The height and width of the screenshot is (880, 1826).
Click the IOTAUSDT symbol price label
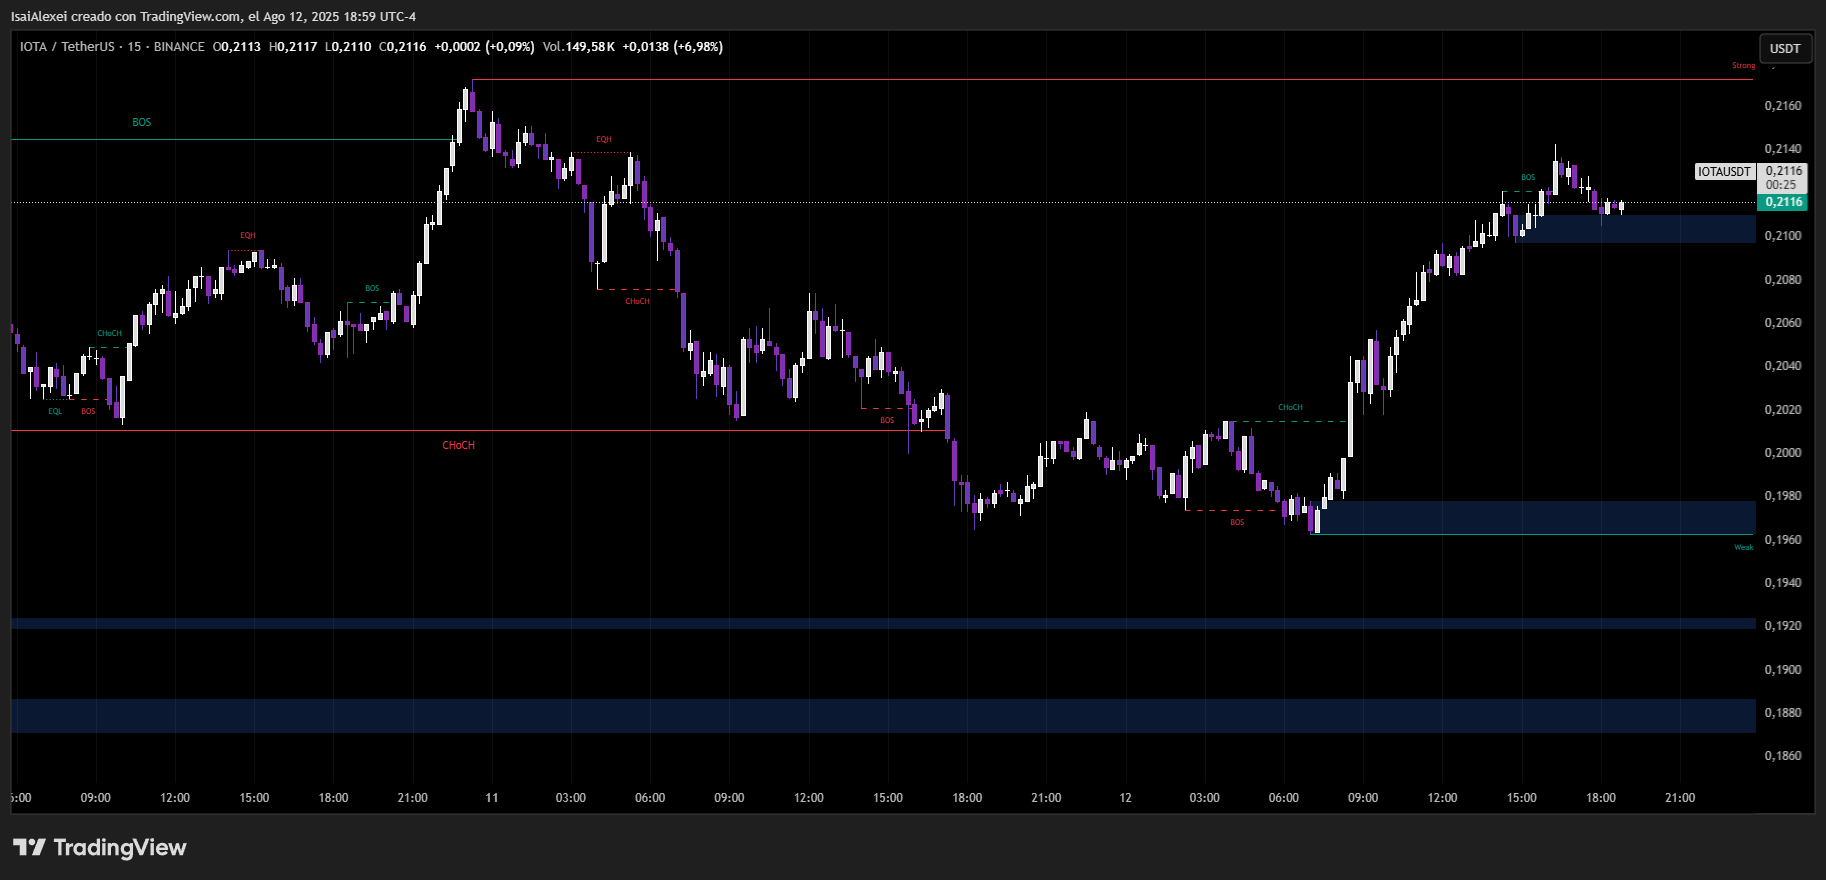[1724, 172]
